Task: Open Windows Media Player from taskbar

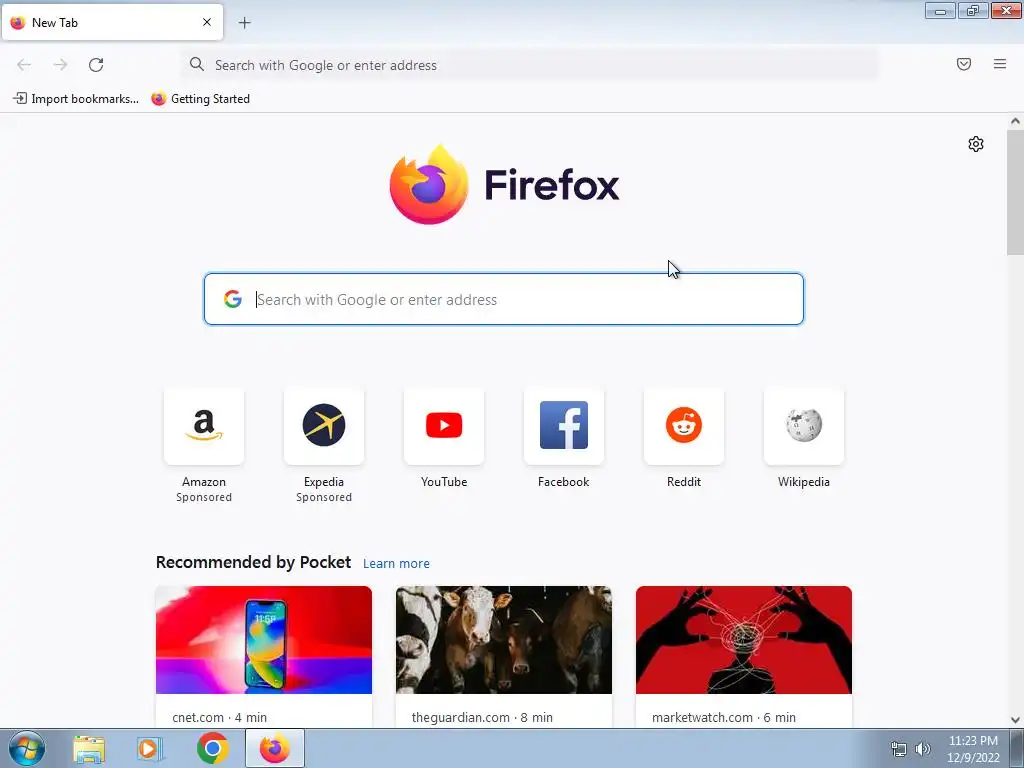Action: point(150,748)
